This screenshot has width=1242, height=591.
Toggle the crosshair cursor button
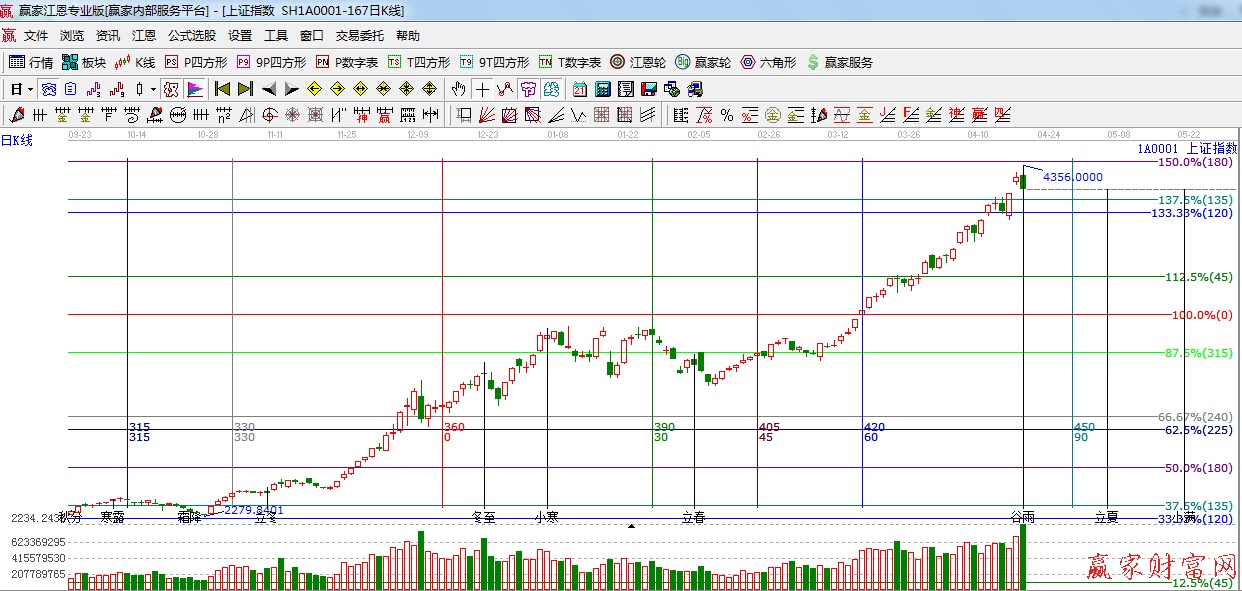[483, 89]
